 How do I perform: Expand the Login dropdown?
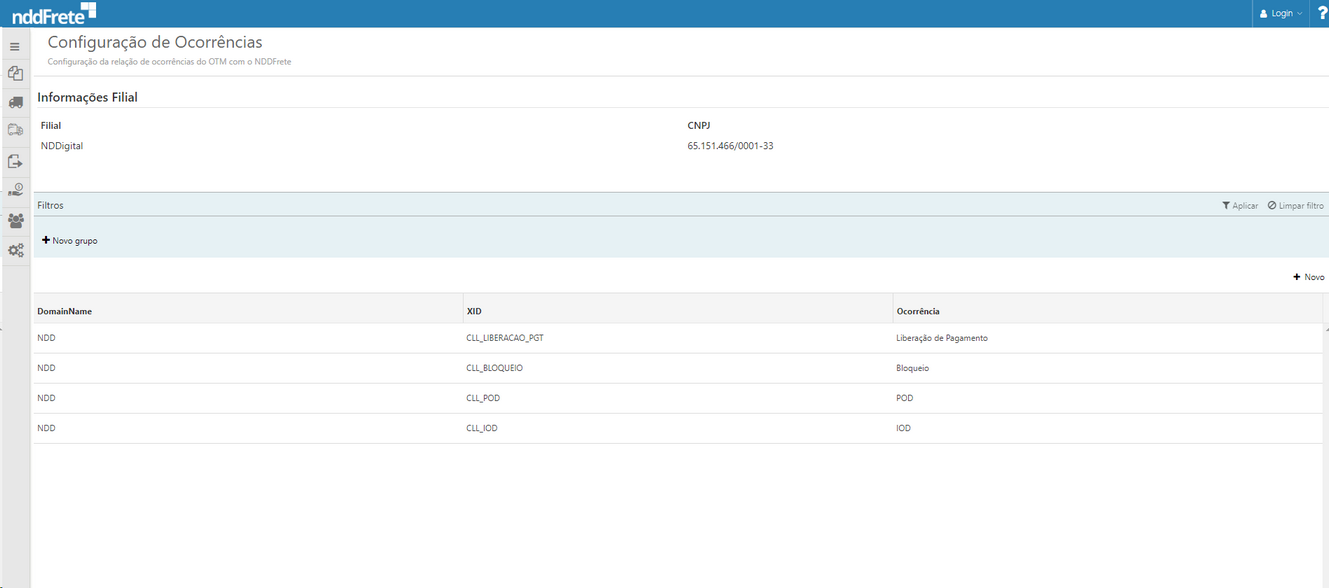[x=1281, y=14]
